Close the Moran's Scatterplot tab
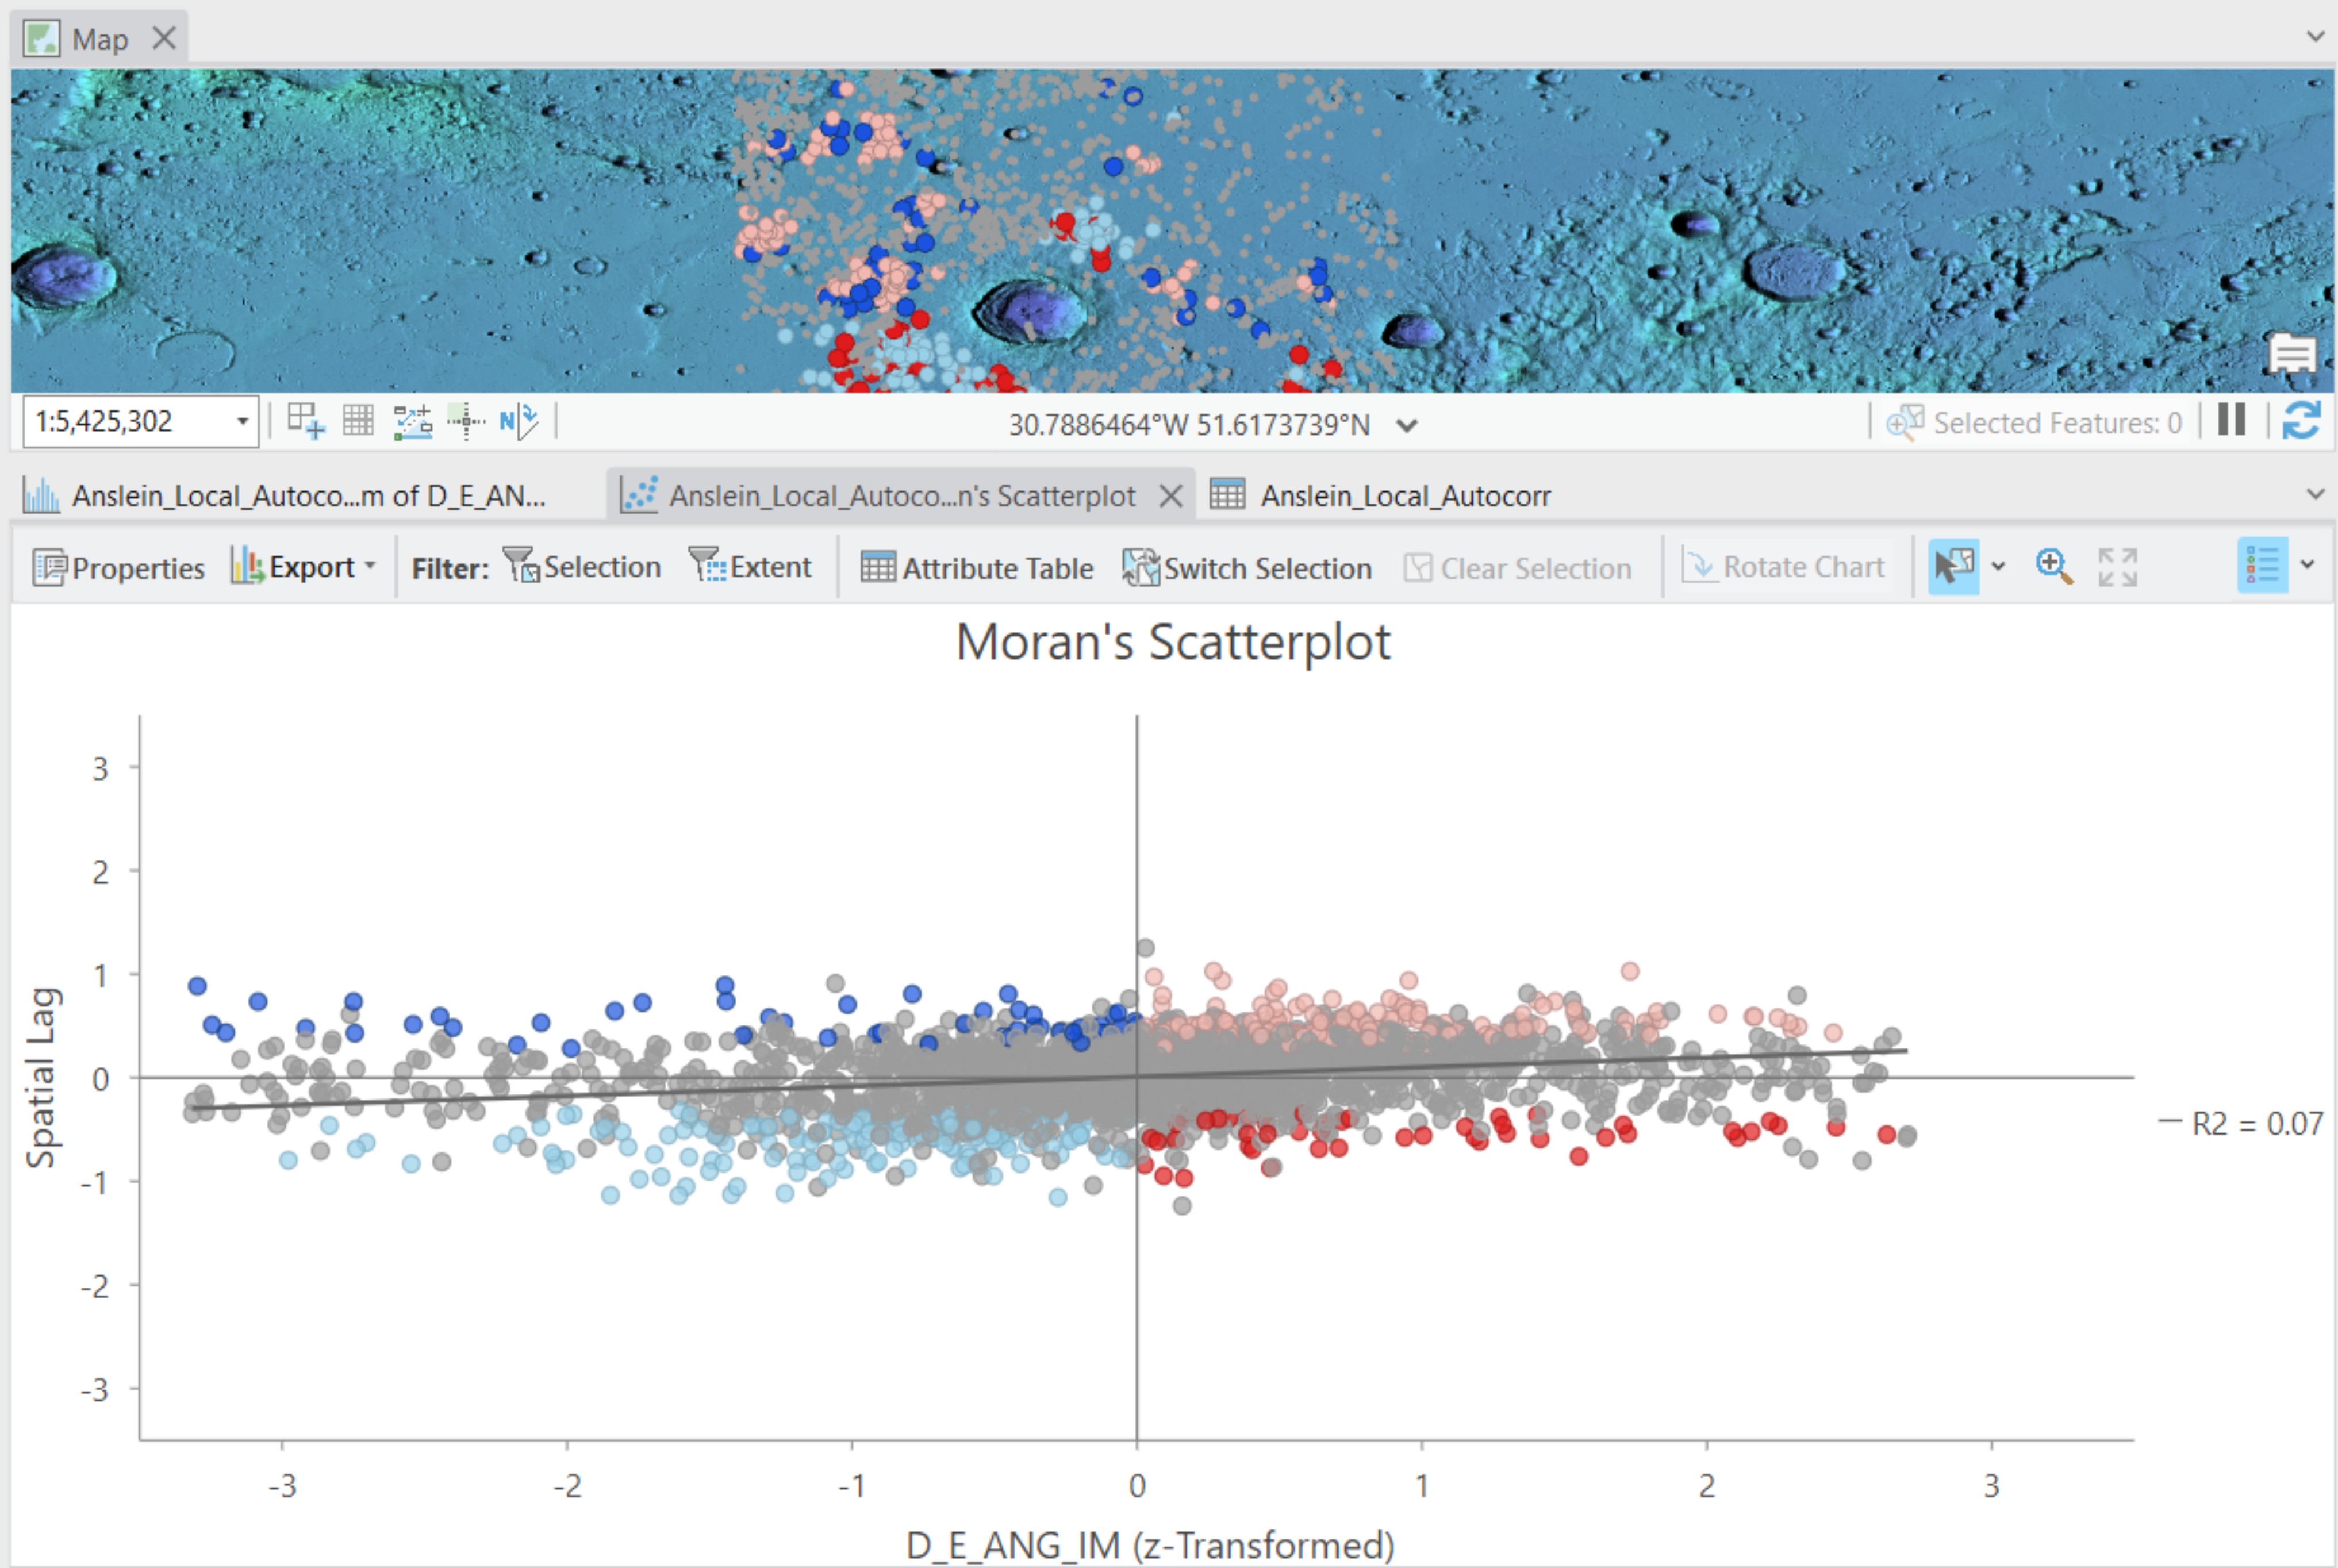Image resolution: width=2338 pixels, height=1568 pixels. coord(1171,496)
